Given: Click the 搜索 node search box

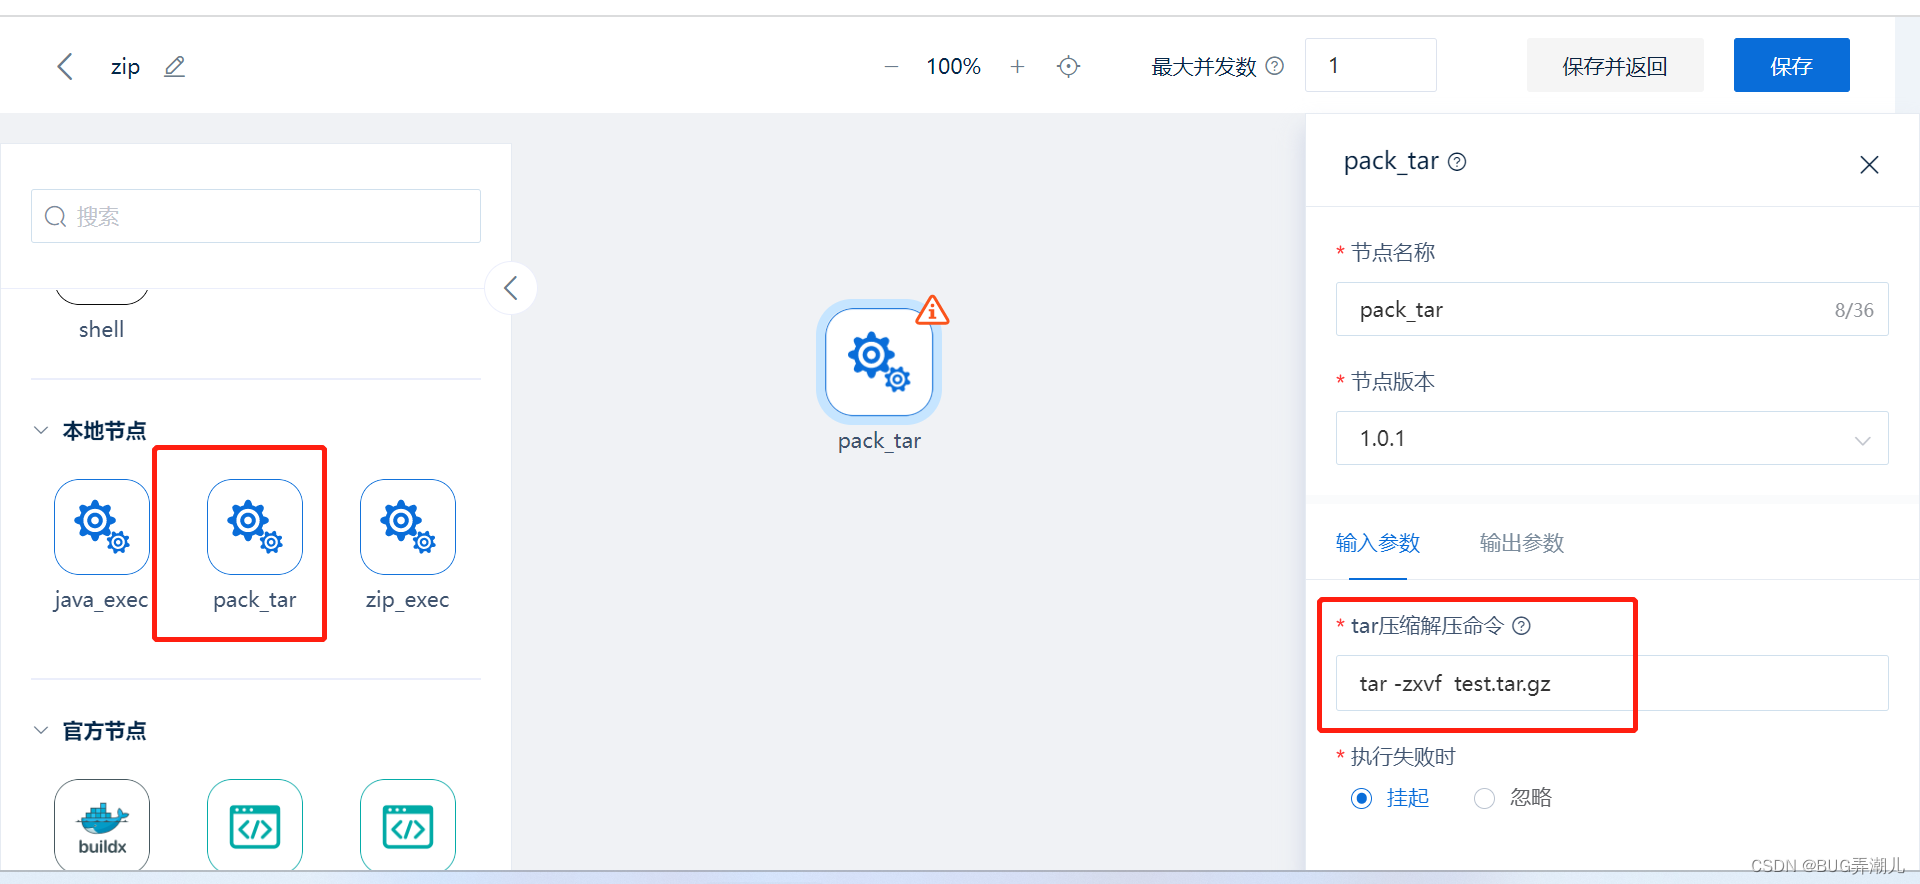Looking at the screenshot, I should tap(256, 216).
